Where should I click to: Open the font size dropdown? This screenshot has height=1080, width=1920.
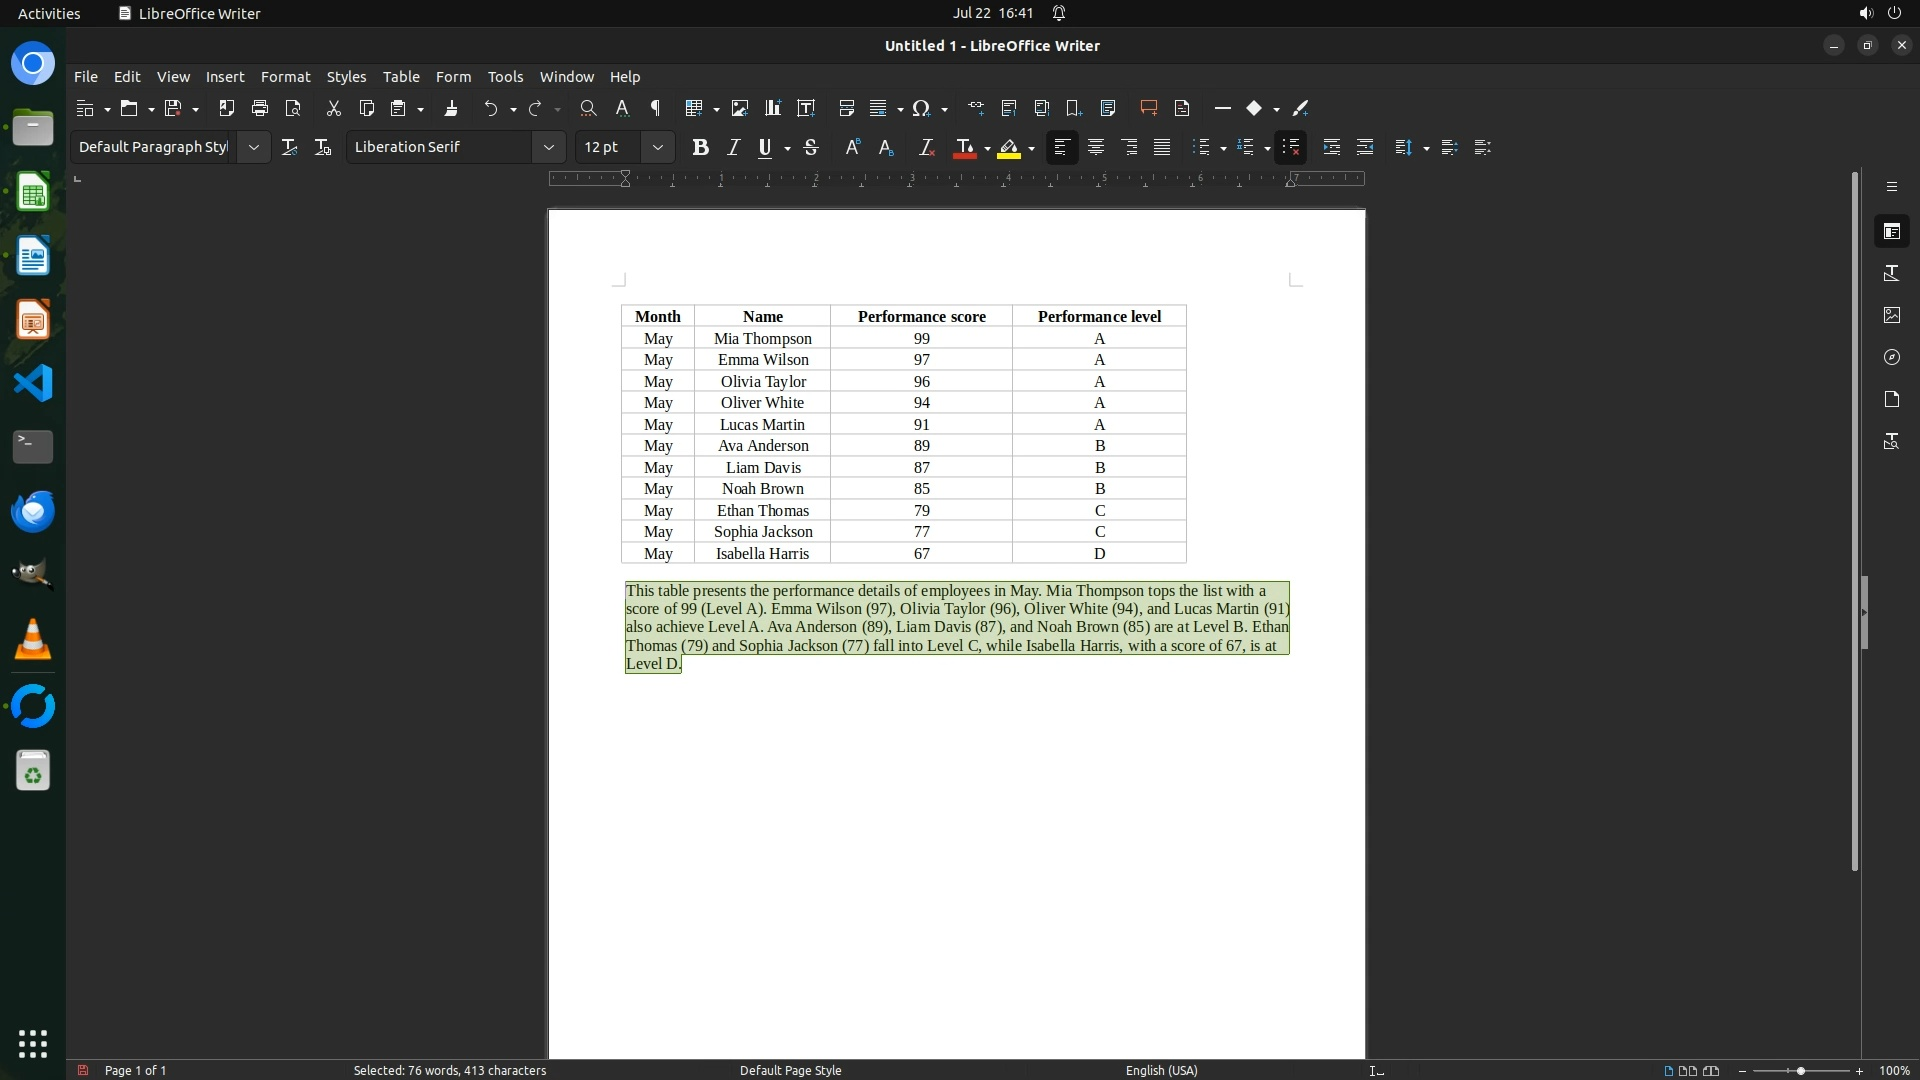click(x=657, y=147)
